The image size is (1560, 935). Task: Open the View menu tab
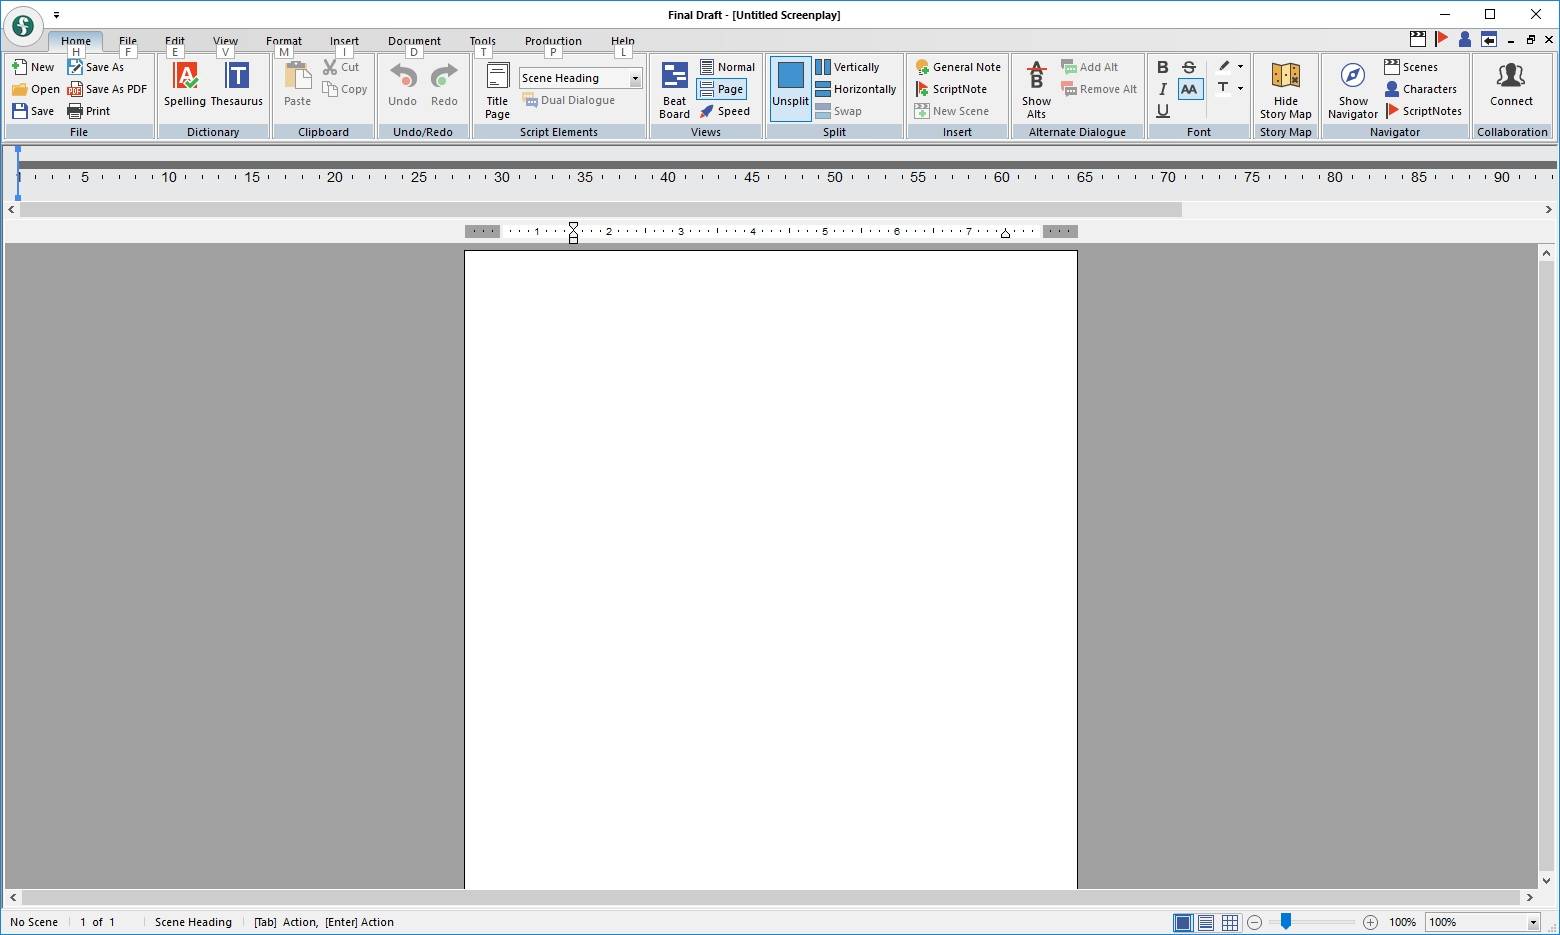(225, 41)
